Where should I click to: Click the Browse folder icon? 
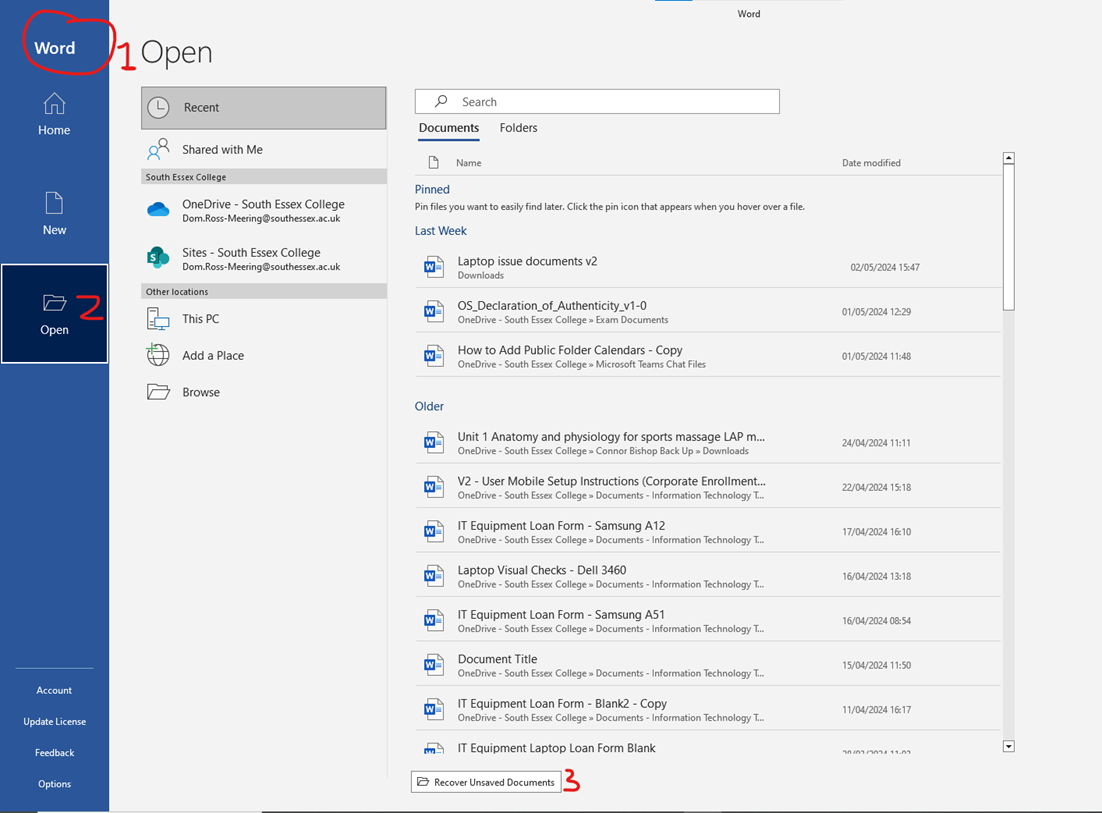pos(158,391)
